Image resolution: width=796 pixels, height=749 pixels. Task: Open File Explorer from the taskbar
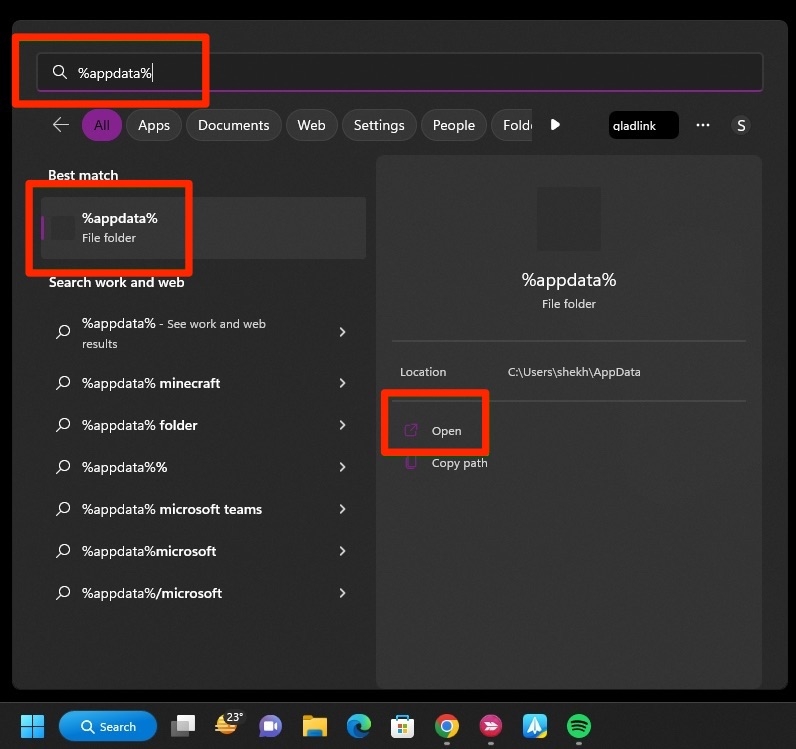[x=315, y=726]
